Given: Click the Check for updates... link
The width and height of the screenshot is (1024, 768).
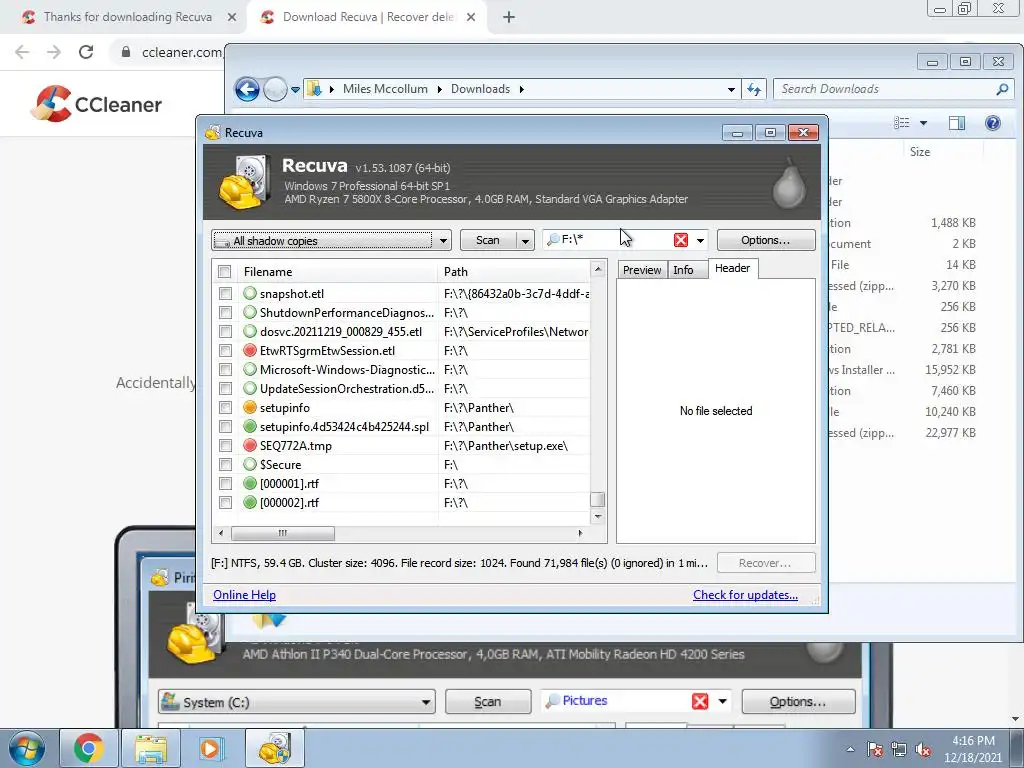Looking at the screenshot, I should pyautogui.click(x=745, y=595).
